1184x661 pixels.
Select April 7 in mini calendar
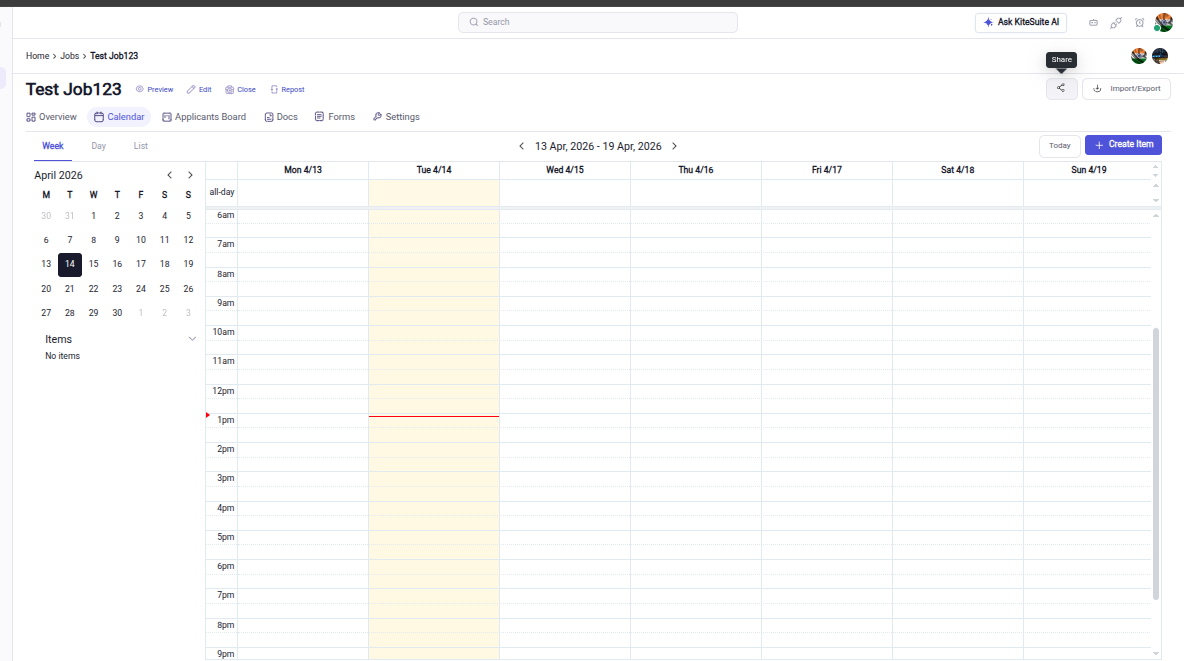point(69,240)
